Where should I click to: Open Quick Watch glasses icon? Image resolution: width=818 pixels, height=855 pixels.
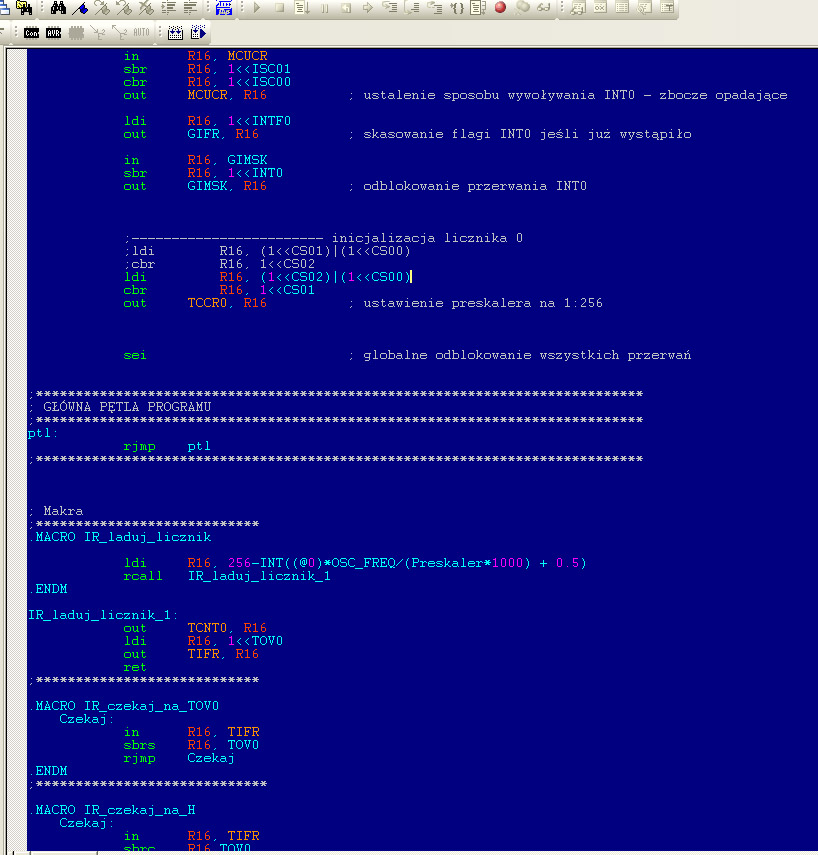544,8
